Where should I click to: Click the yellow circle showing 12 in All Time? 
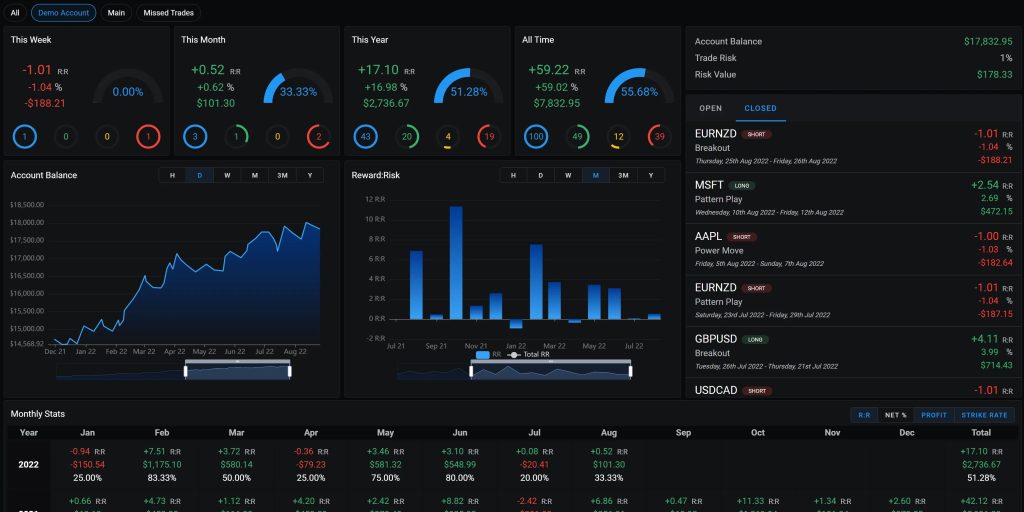click(618, 136)
